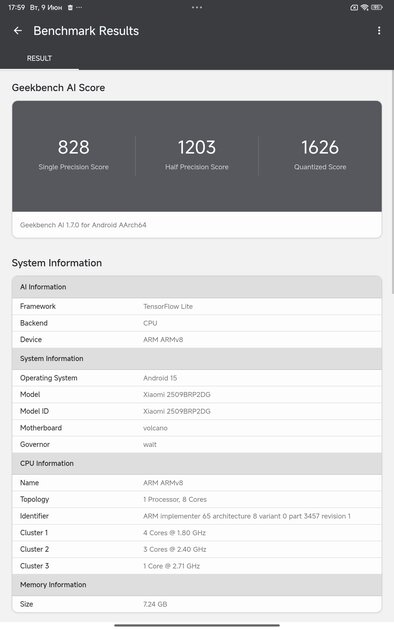Tap the Memory Information section header
The height and width of the screenshot is (630, 394).
[x=197, y=585]
